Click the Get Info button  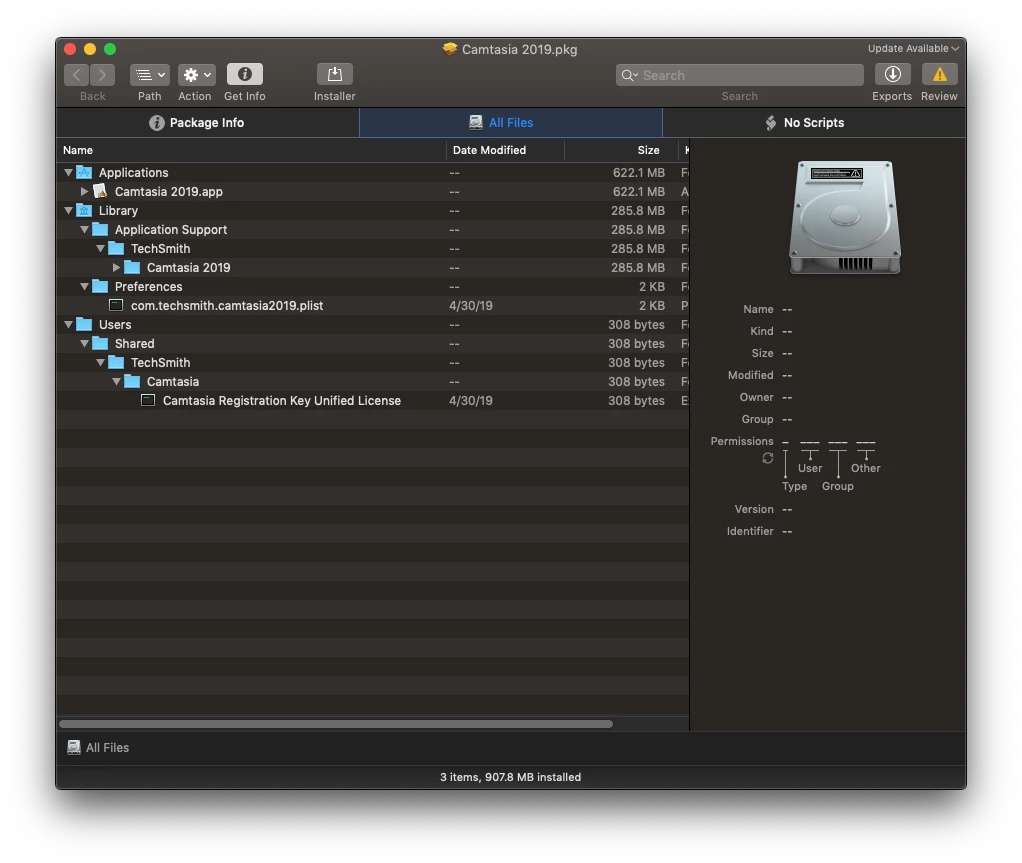(244, 74)
